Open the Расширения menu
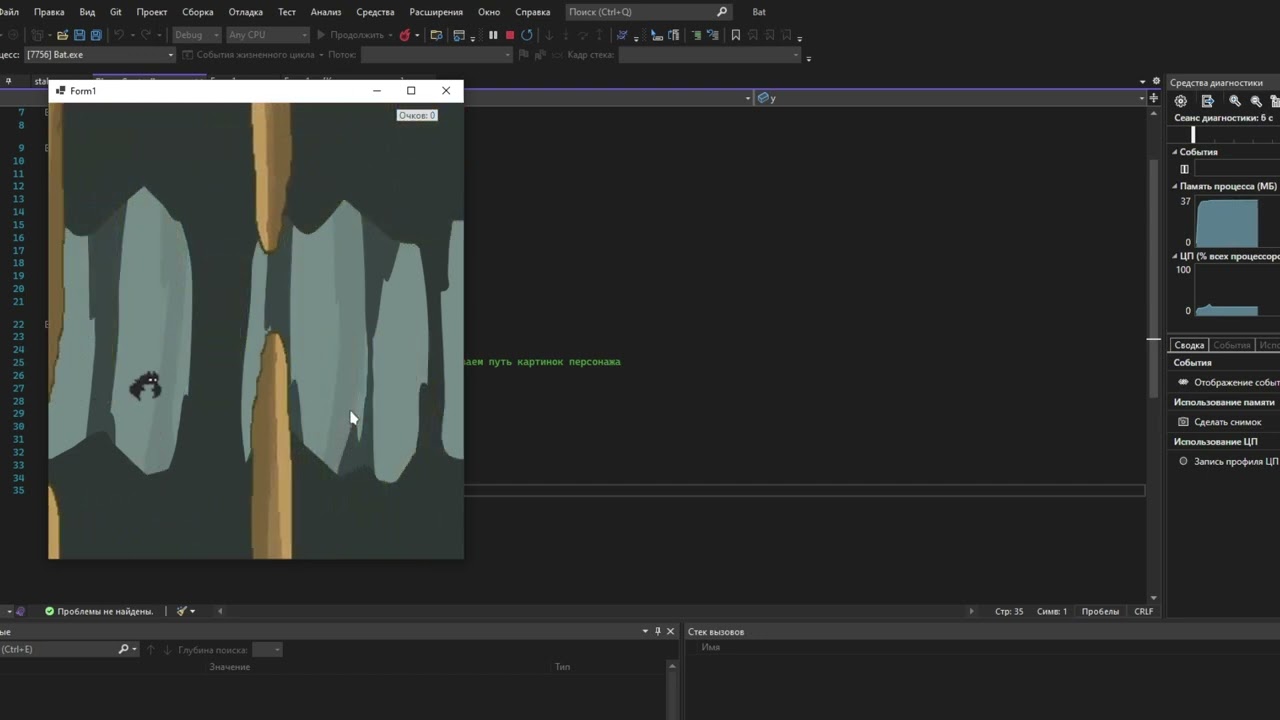Screen dimensions: 1280x720 [x=436, y=12]
